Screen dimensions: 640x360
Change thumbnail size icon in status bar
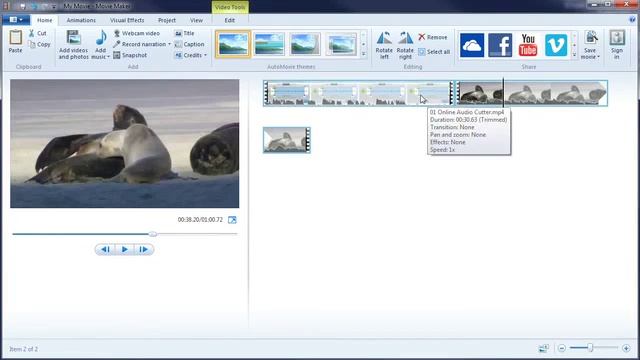543,348
